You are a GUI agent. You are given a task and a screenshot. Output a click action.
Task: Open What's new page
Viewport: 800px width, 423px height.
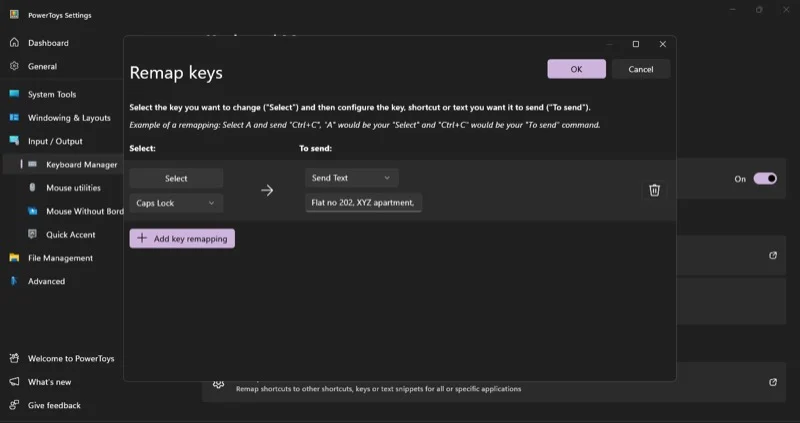coord(49,382)
